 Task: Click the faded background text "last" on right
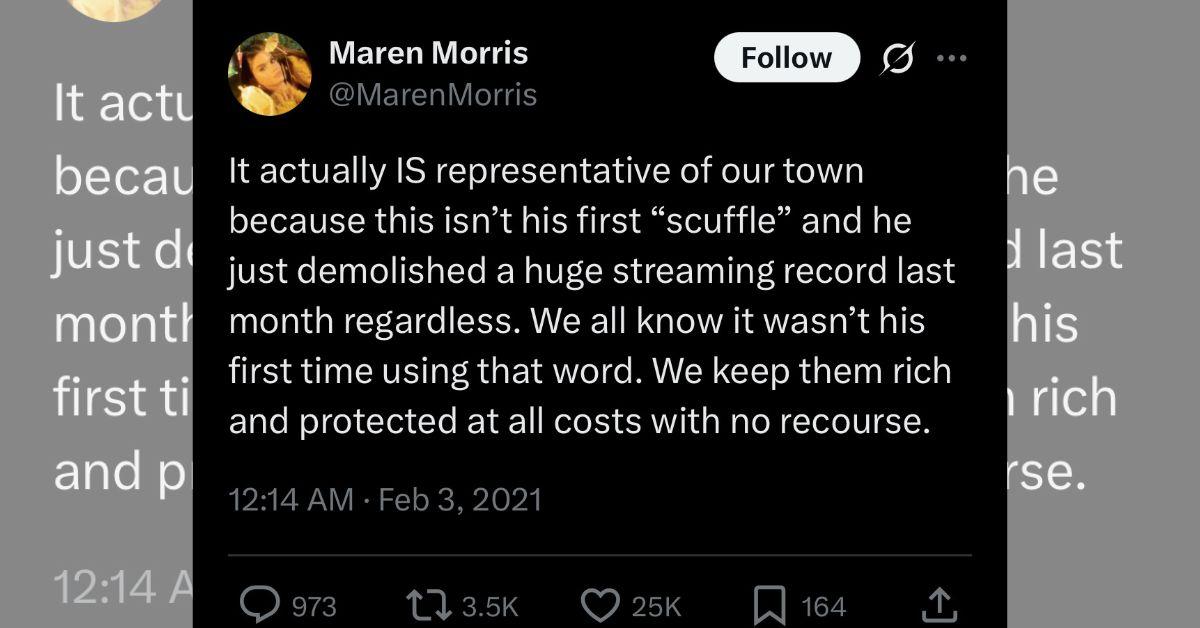tap(1075, 250)
